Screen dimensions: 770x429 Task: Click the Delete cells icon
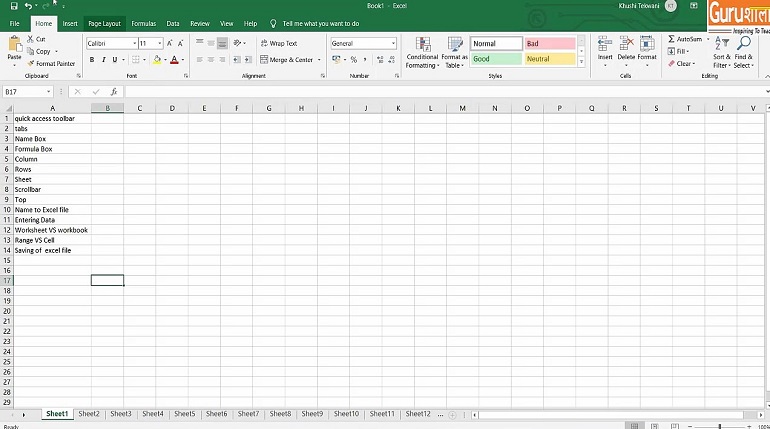click(x=626, y=50)
